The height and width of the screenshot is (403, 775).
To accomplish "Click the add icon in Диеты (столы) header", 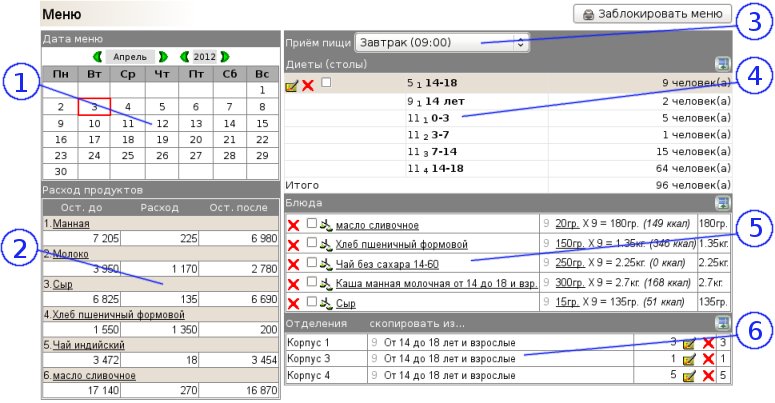I will pyautogui.click(x=723, y=64).
